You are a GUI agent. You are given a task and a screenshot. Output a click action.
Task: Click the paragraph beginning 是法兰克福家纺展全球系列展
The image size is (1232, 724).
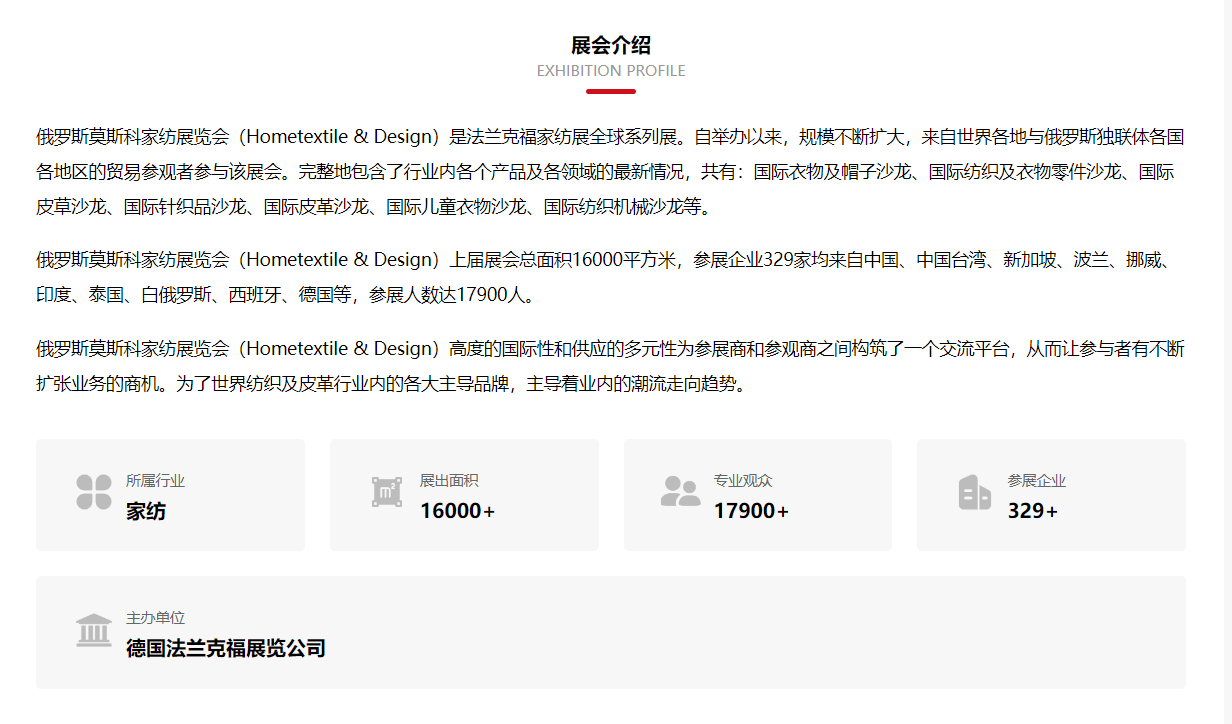(x=611, y=172)
